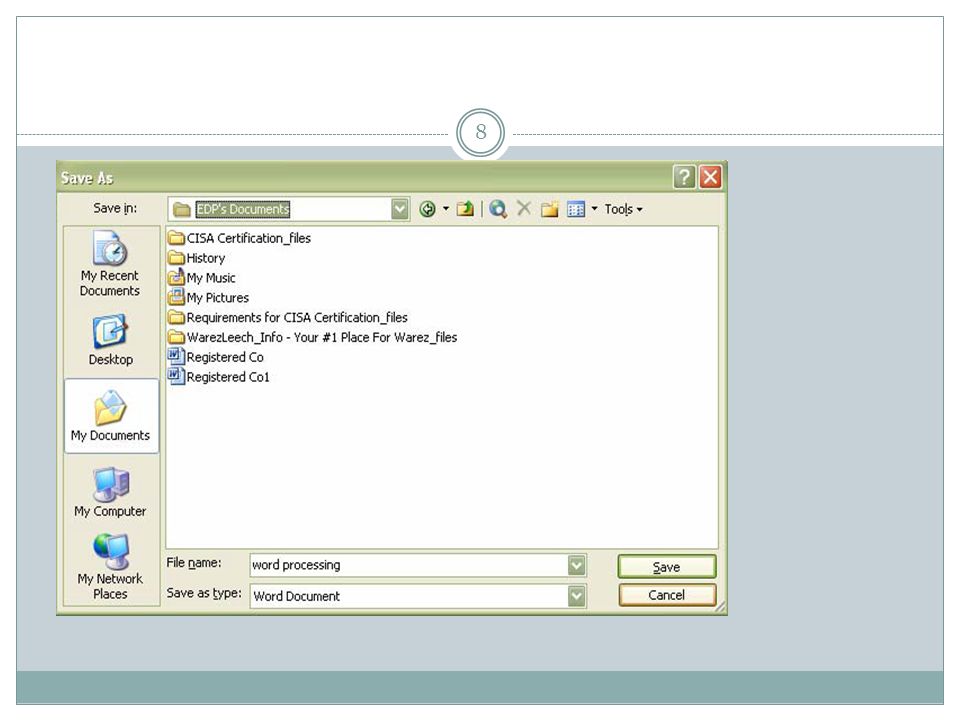Click the EDP's Documents Save in field
Viewport: 960px width, 720px height.
tap(289, 209)
